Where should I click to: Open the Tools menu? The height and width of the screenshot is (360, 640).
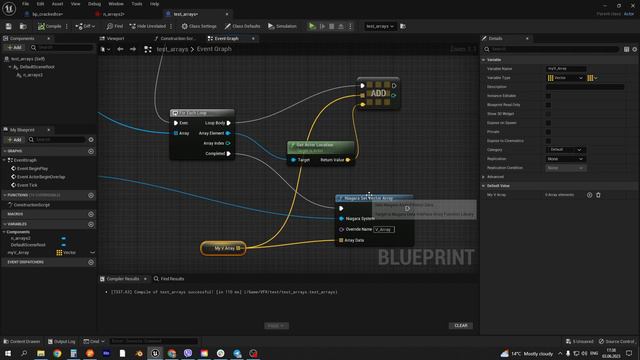click(x=137, y=4)
